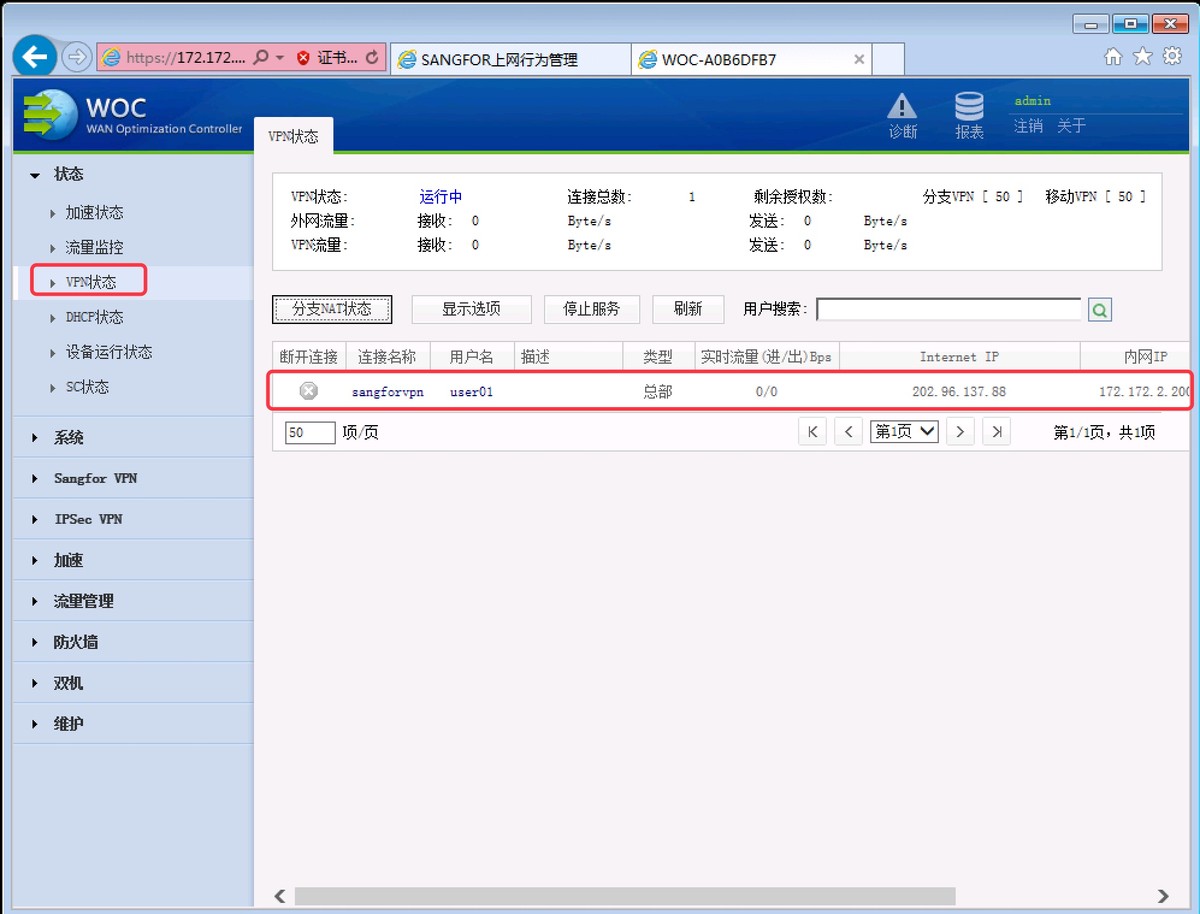1200x914 pixels.
Task: Click the last page icon in pagination
Action: [995, 431]
